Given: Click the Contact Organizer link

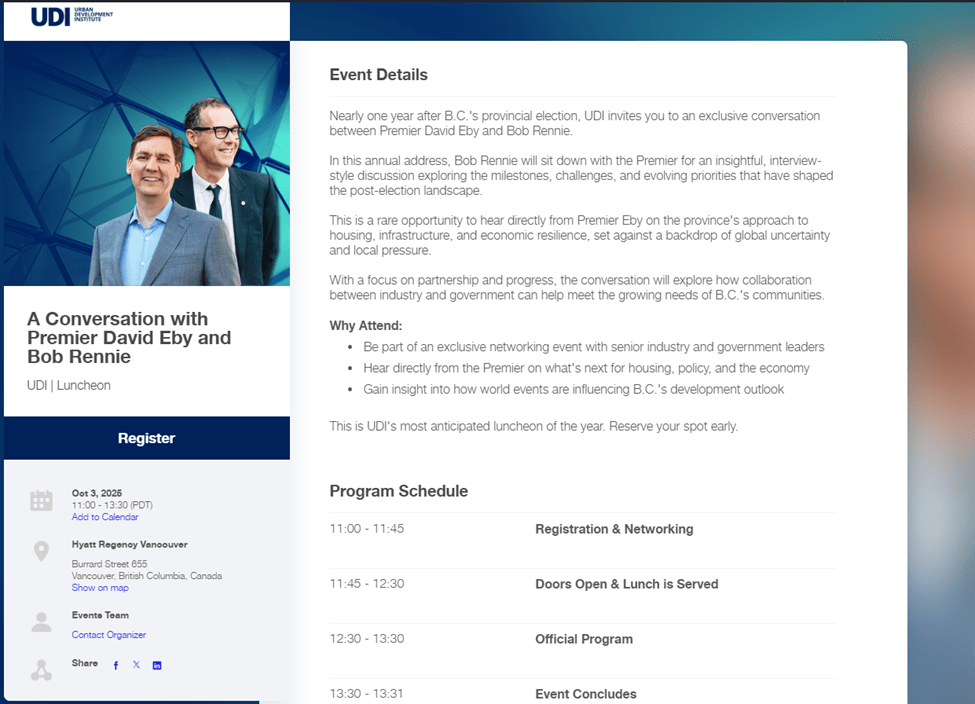Looking at the screenshot, I should coord(109,635).
